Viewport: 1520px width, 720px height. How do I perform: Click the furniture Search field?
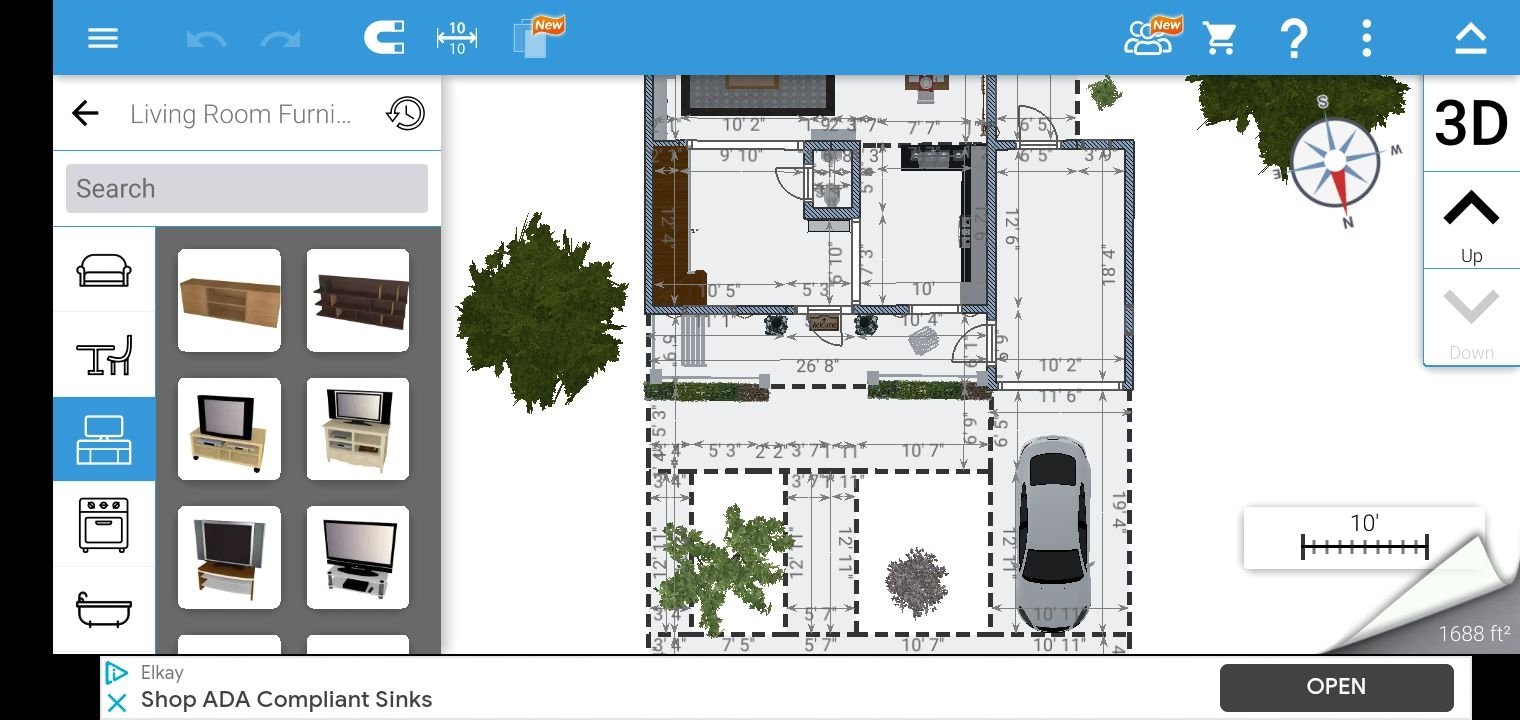(246, 188)
